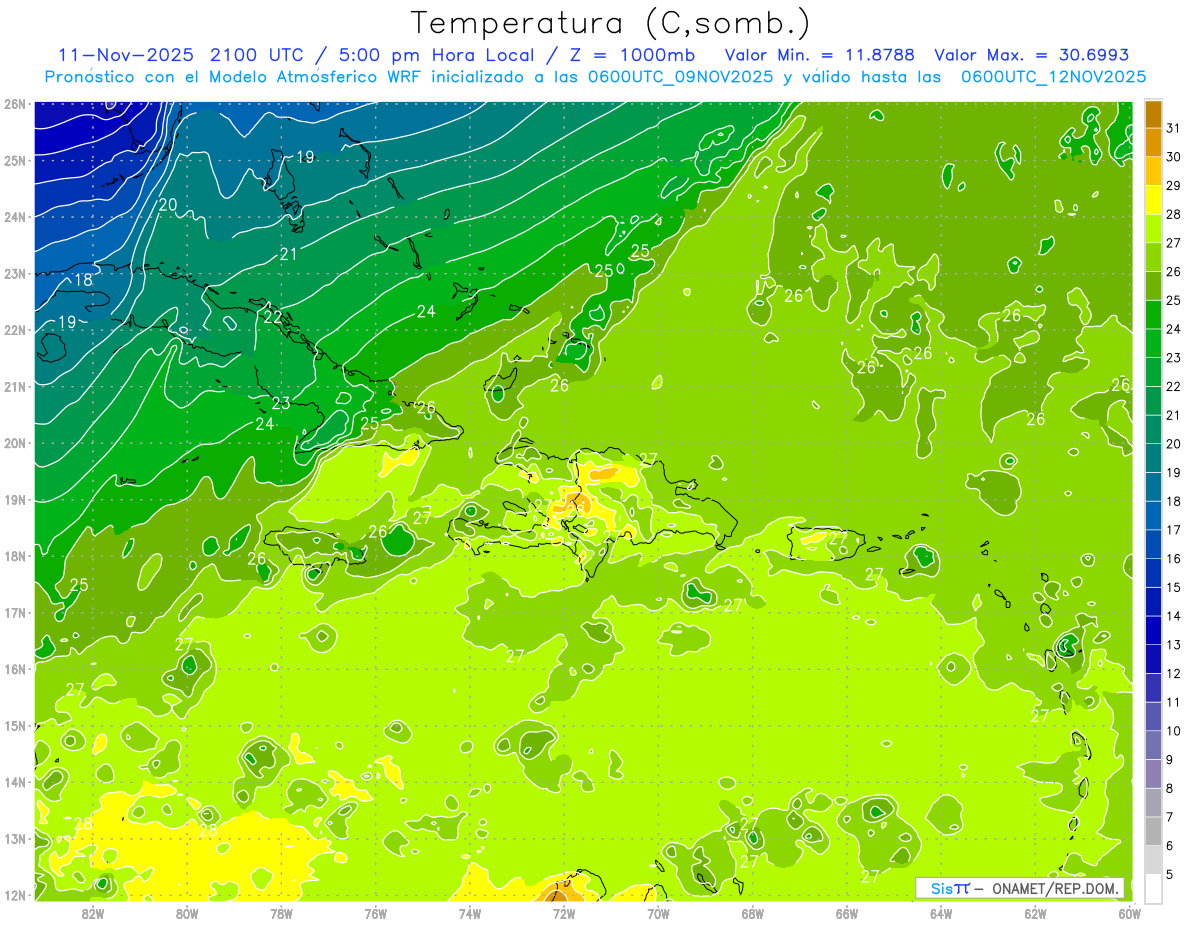Click legend scale value "29"
1200x927 pixels.
1173,186
